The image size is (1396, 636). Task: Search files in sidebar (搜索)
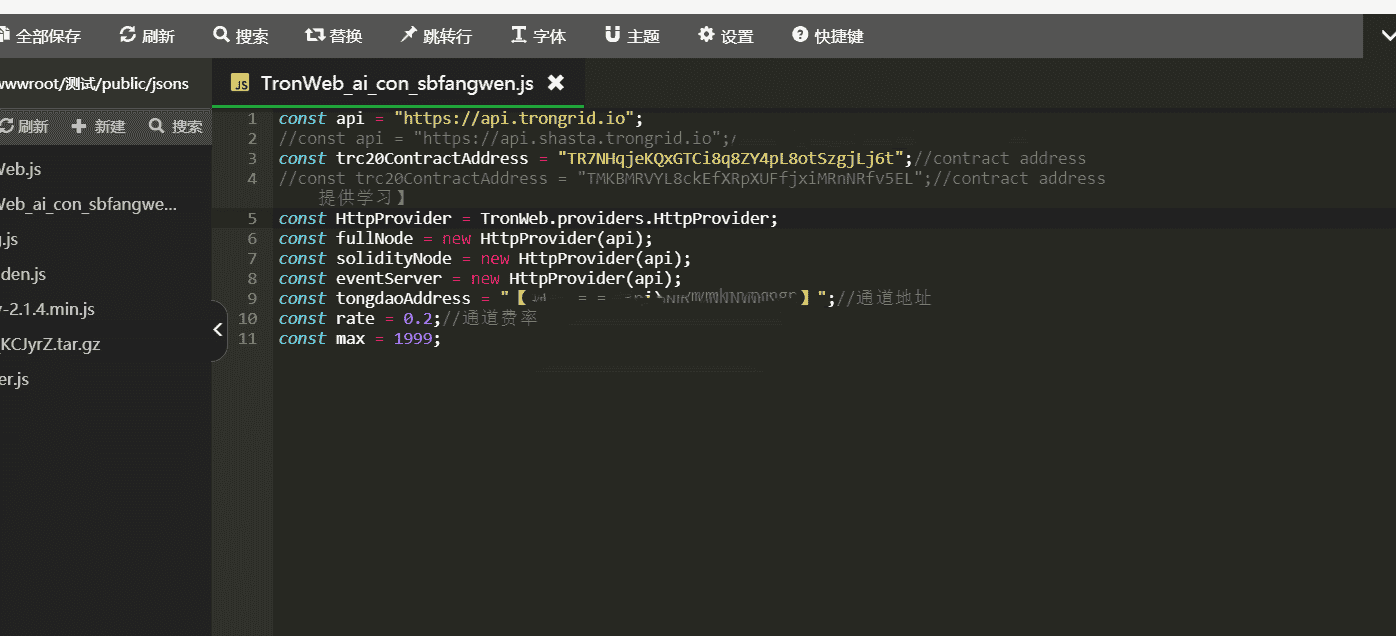[176, 127]
